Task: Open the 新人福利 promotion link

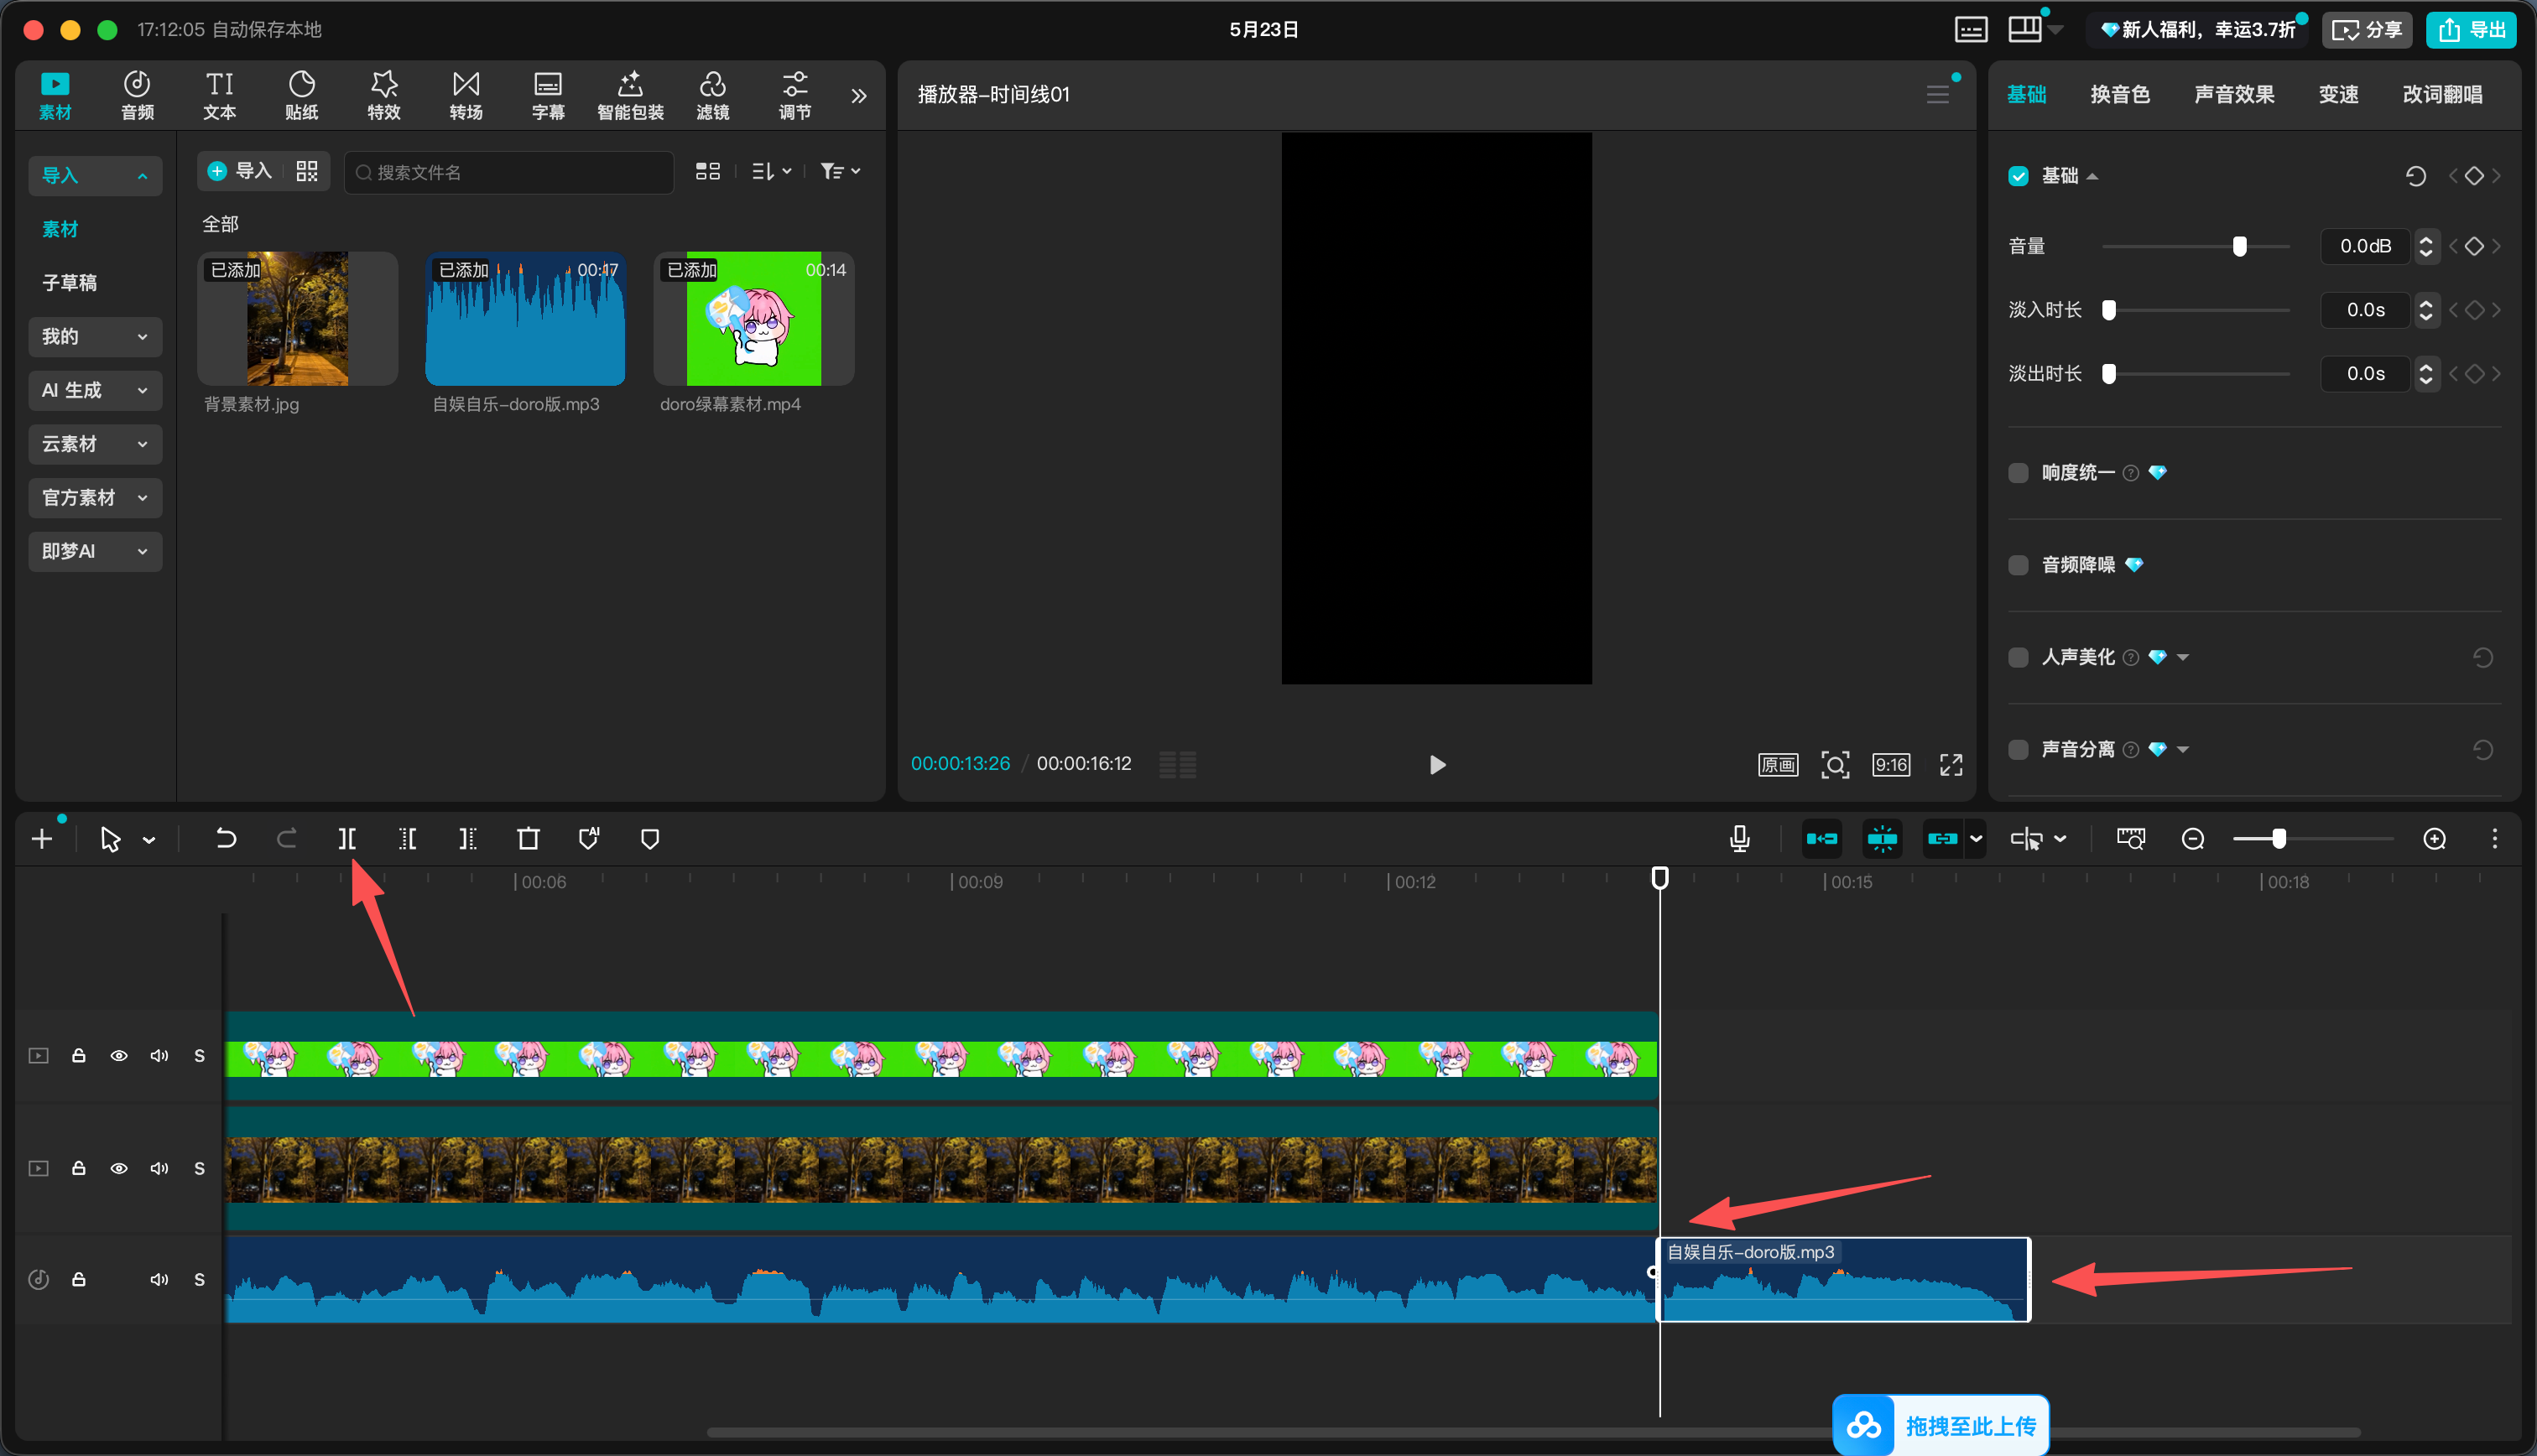Action: point(2197,29)
